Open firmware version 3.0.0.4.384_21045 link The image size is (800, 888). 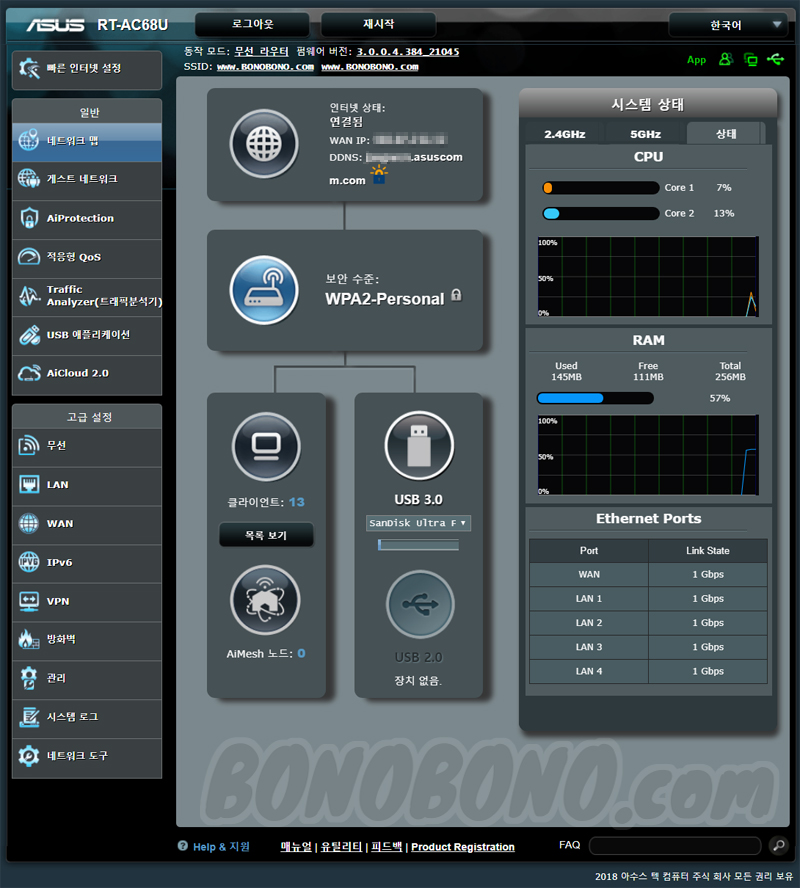(408, 52)
